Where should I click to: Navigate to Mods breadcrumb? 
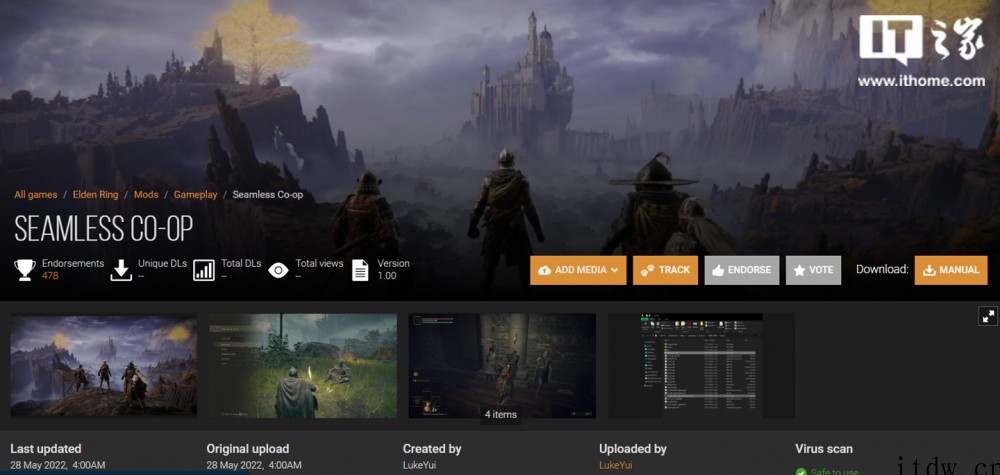tap(146, 194)
